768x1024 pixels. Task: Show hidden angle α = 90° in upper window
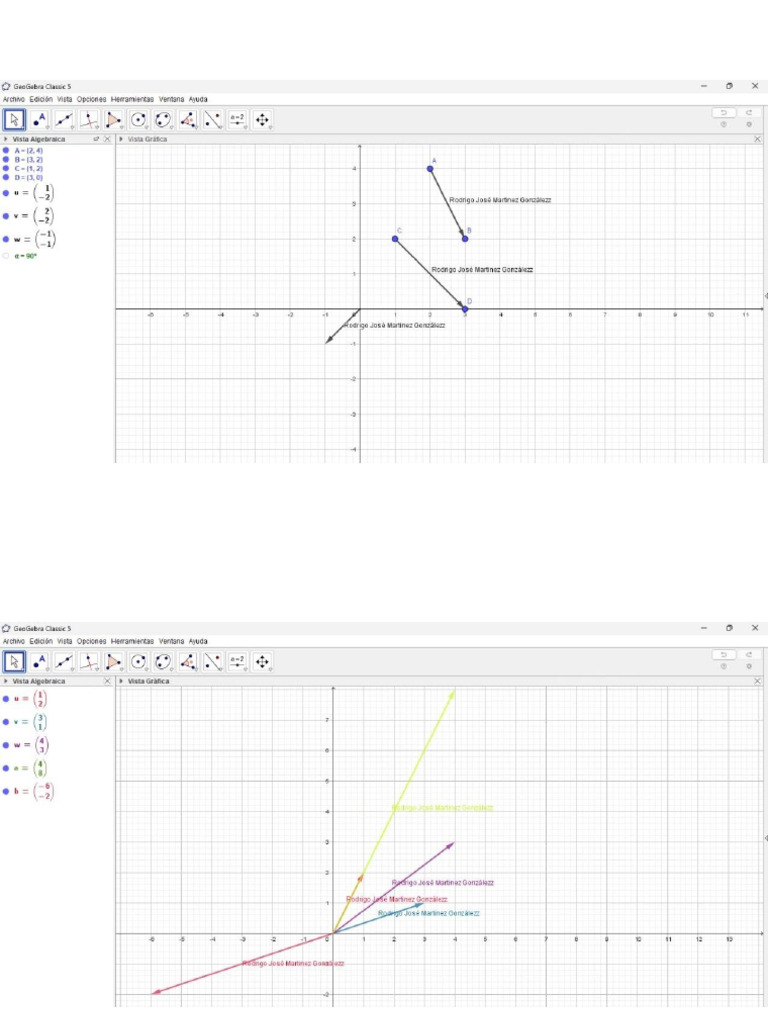tap(6, 256)
